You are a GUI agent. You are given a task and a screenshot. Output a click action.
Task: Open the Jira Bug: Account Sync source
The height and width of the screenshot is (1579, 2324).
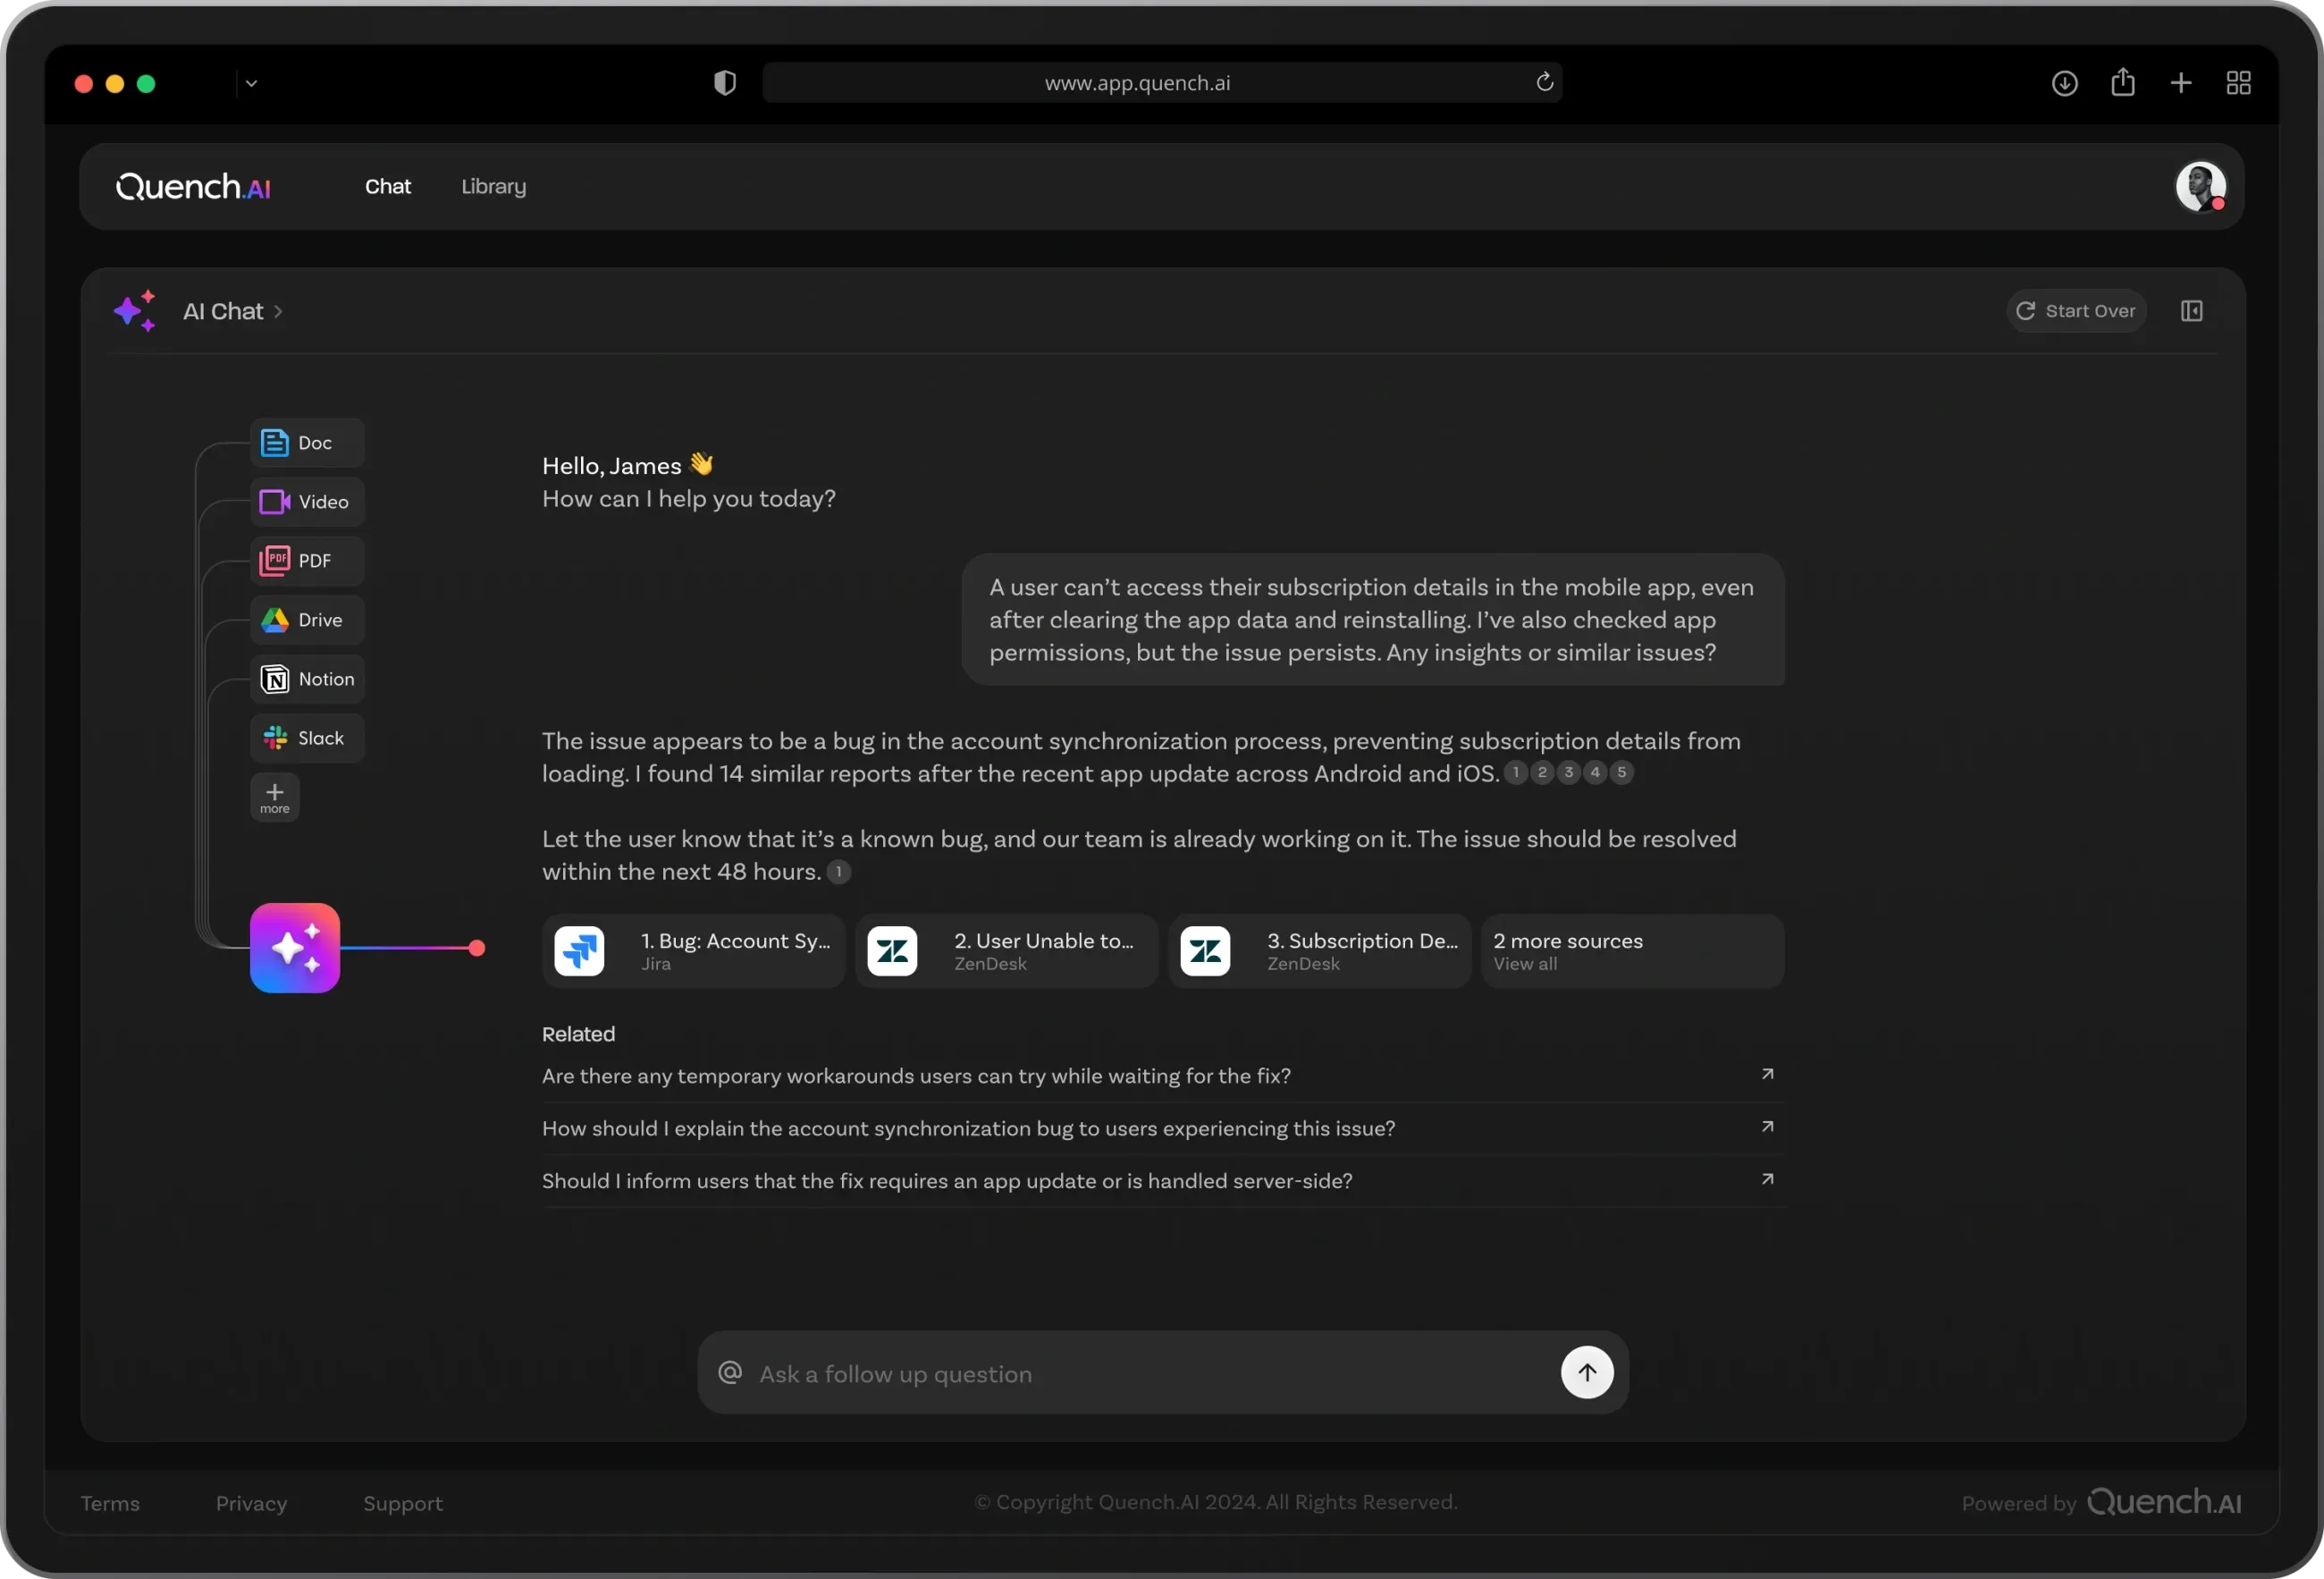693,951
